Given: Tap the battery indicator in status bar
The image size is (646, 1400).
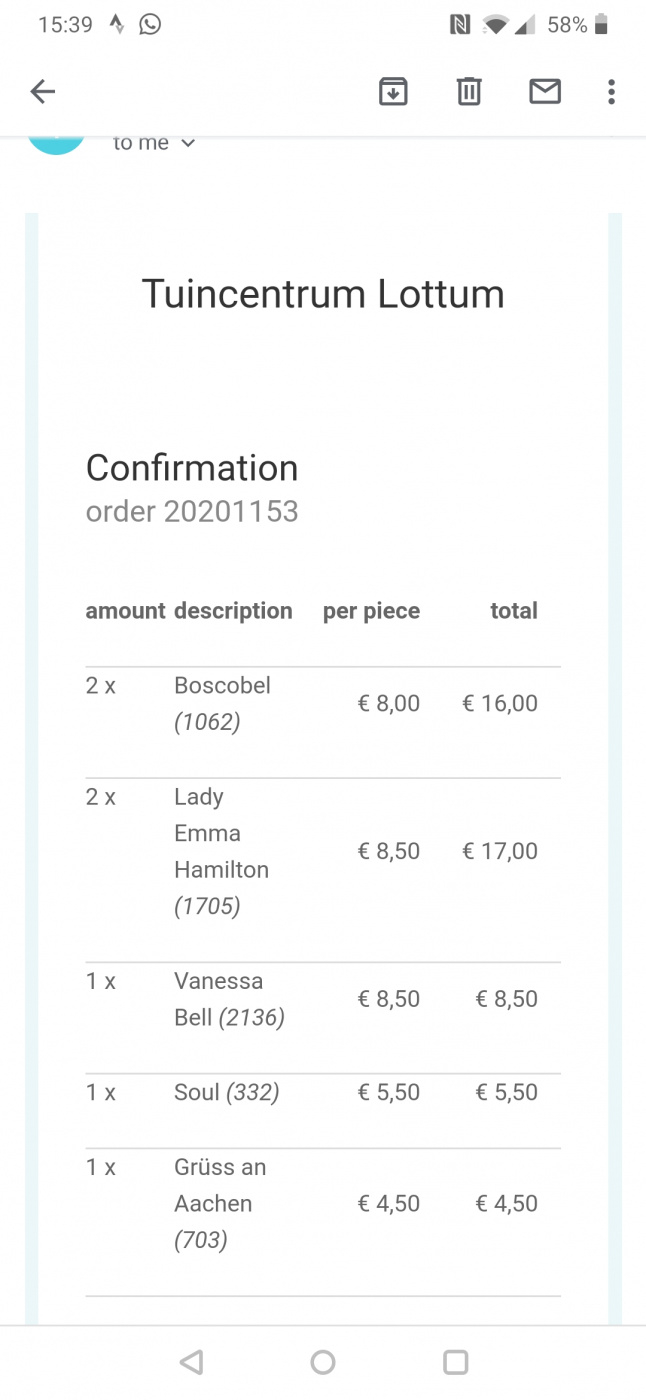Looking at the screenshot, I should pyautogui.click(x=601, y=25).
